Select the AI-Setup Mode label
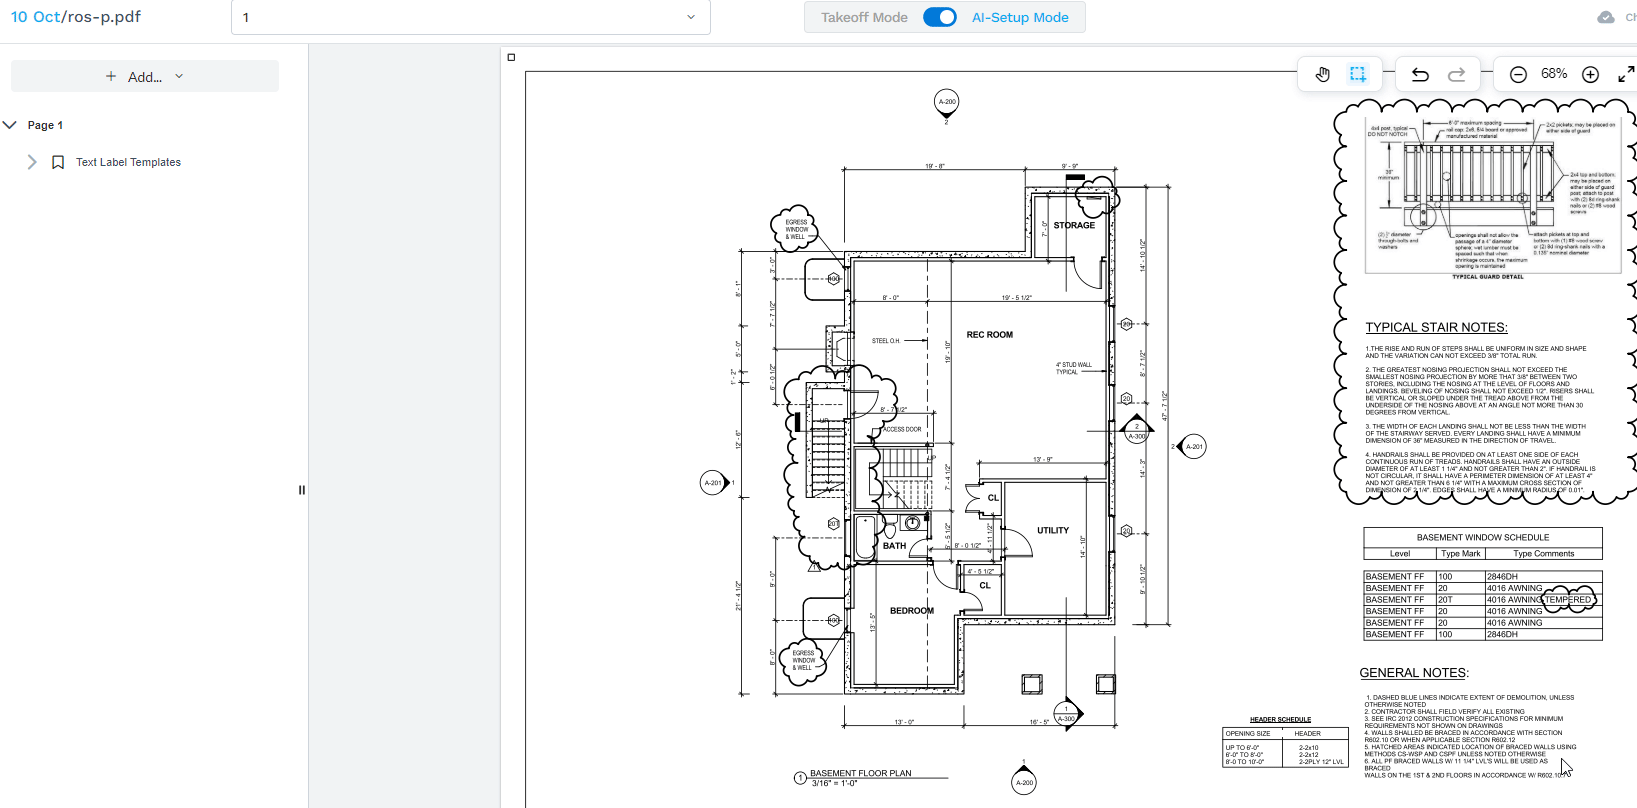Screen dimensions: 1637x808 (x=1020, y=17)
